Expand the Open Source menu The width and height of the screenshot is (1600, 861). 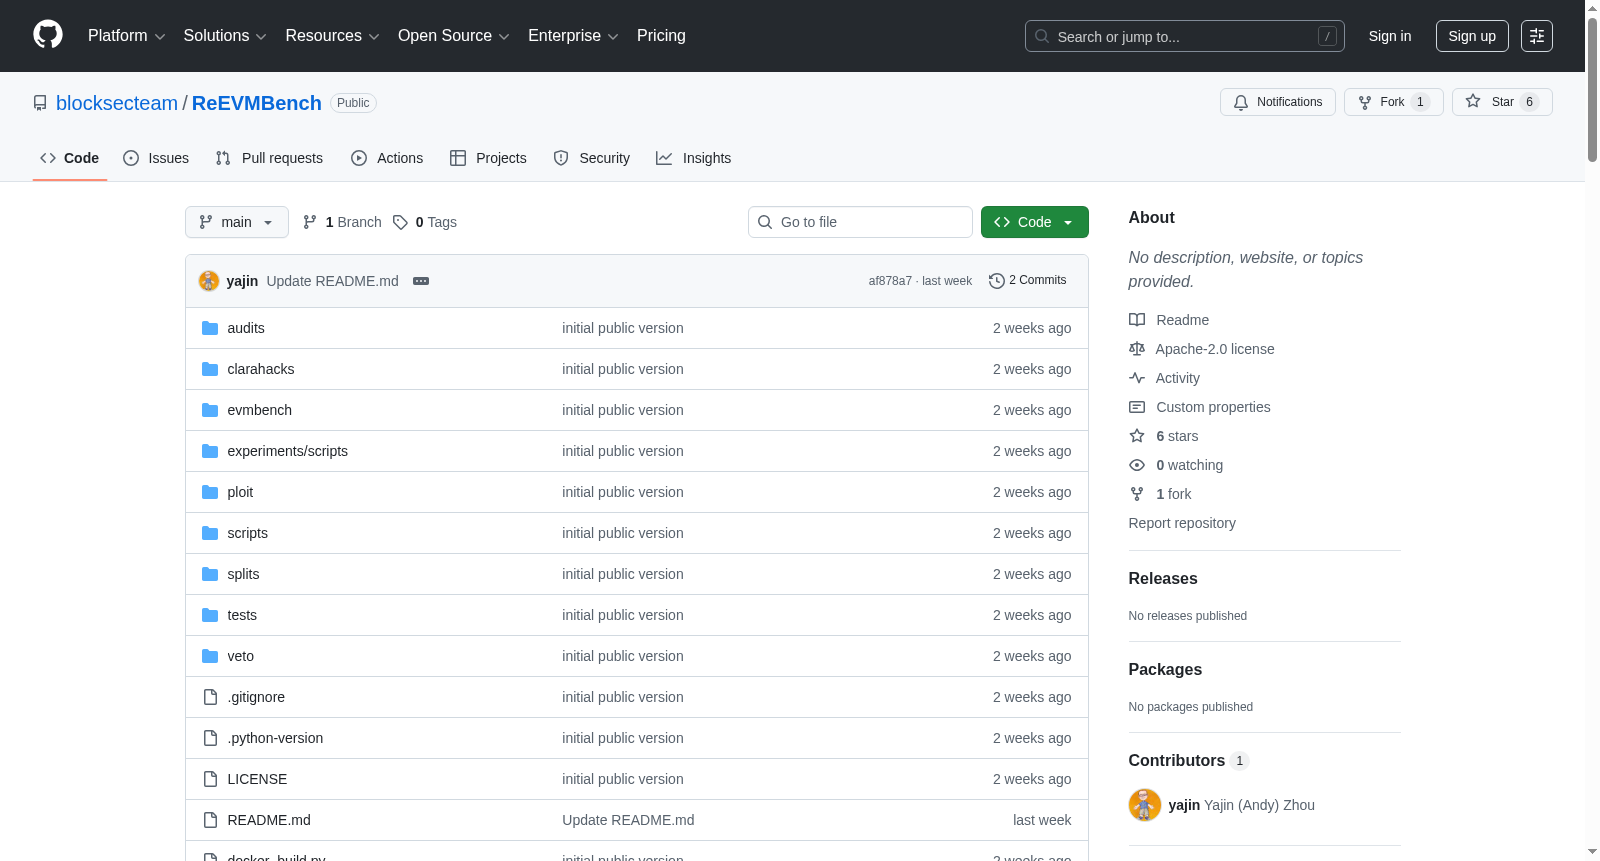coord(454,36)
